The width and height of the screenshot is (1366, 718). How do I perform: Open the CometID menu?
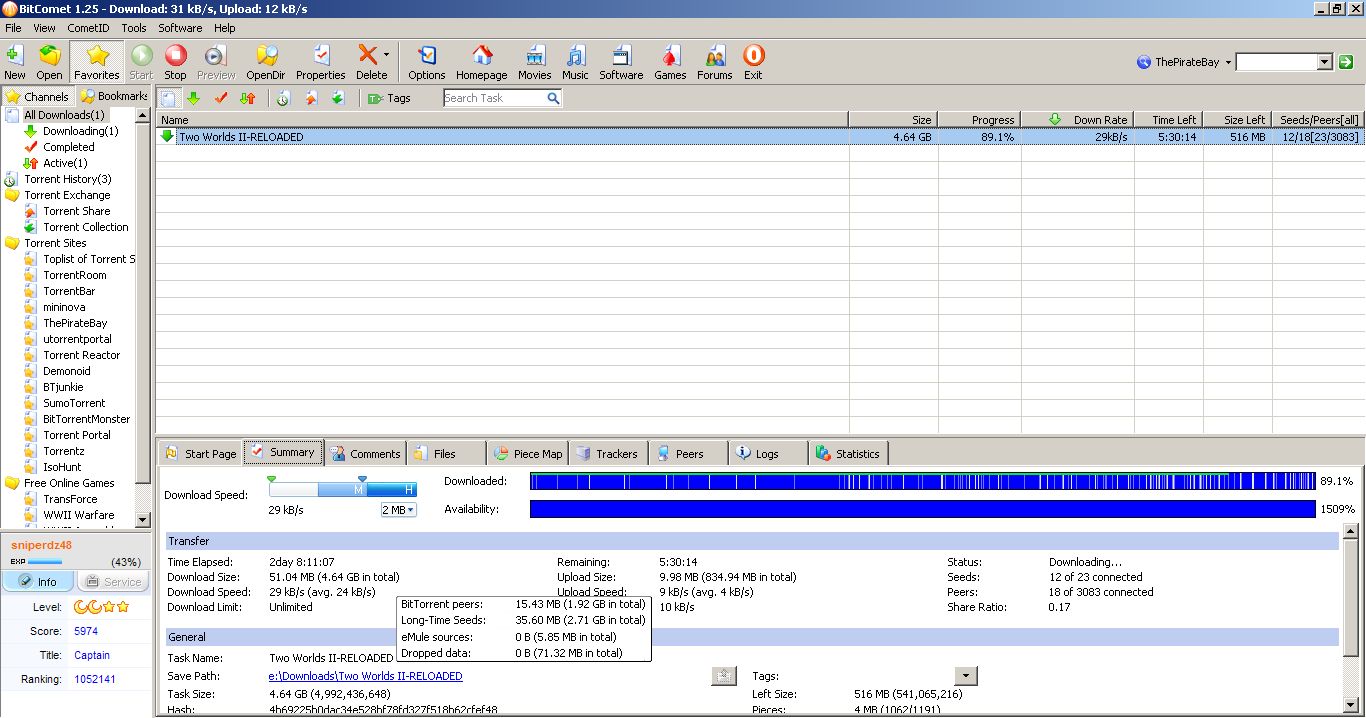88,28
